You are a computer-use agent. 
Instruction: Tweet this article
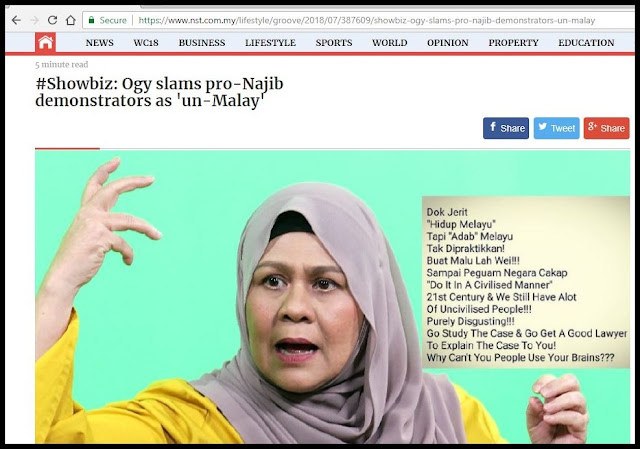coord(556,128)
